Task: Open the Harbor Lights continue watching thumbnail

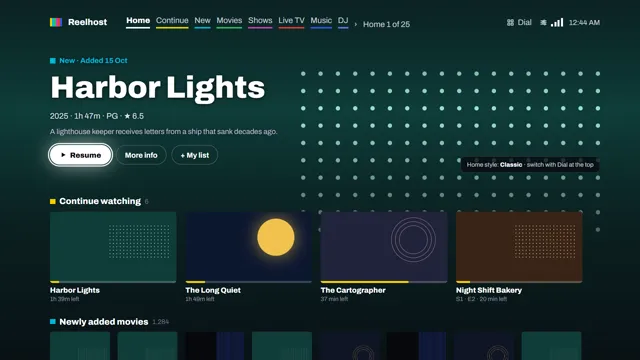Action: click(x=113, y=246)
